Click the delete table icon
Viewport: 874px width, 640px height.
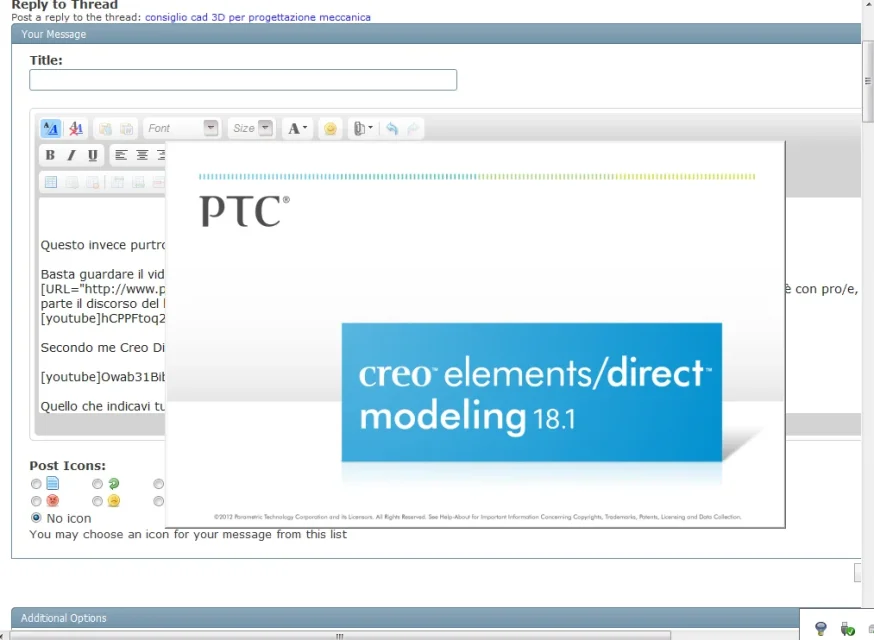(x=93, y=182)
